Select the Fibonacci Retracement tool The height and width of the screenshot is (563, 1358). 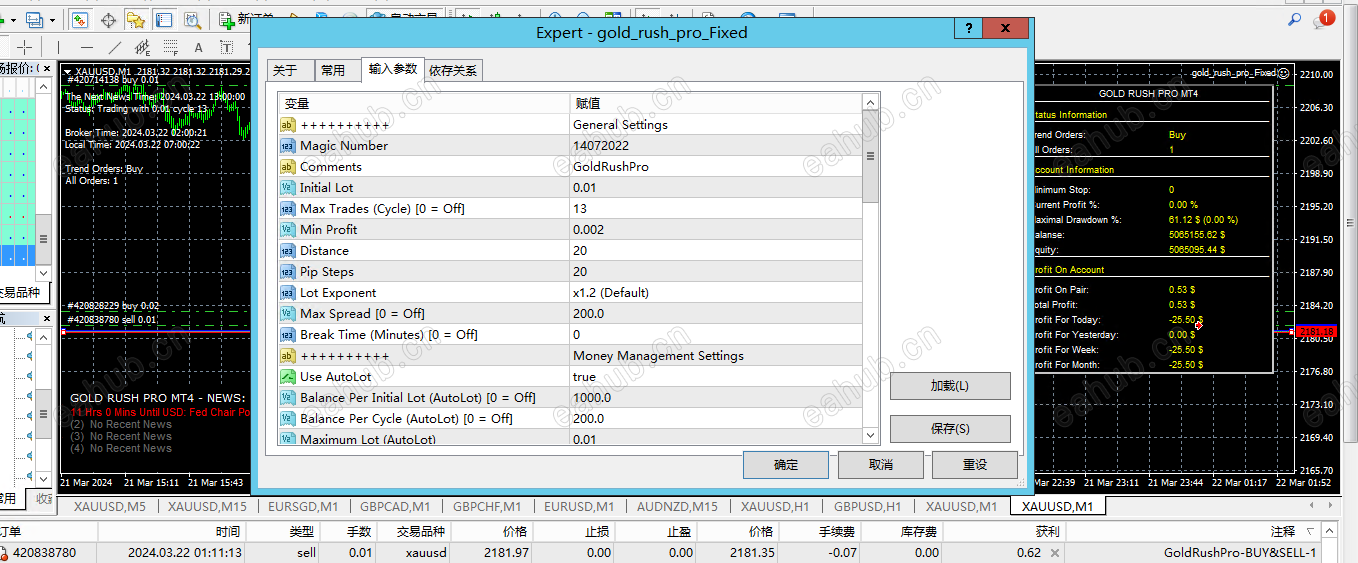pyautogui.click(x=170, y=47)
